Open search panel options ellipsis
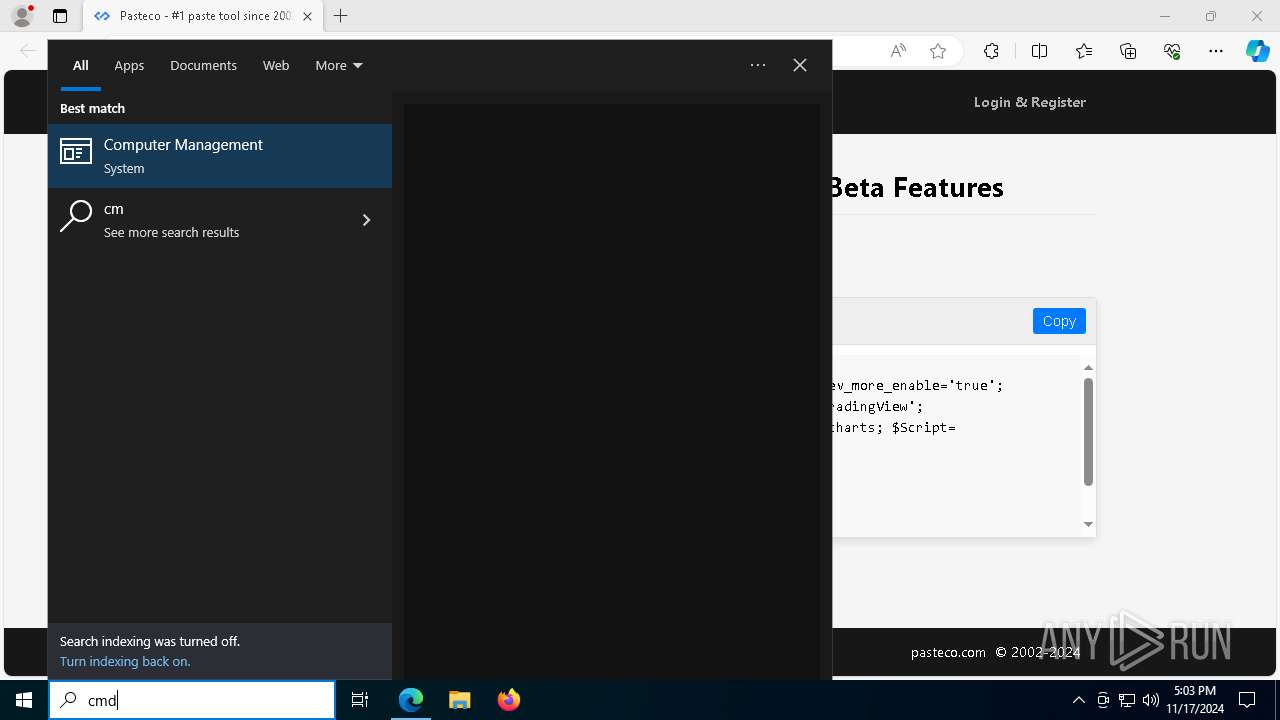 pos(758,65)
